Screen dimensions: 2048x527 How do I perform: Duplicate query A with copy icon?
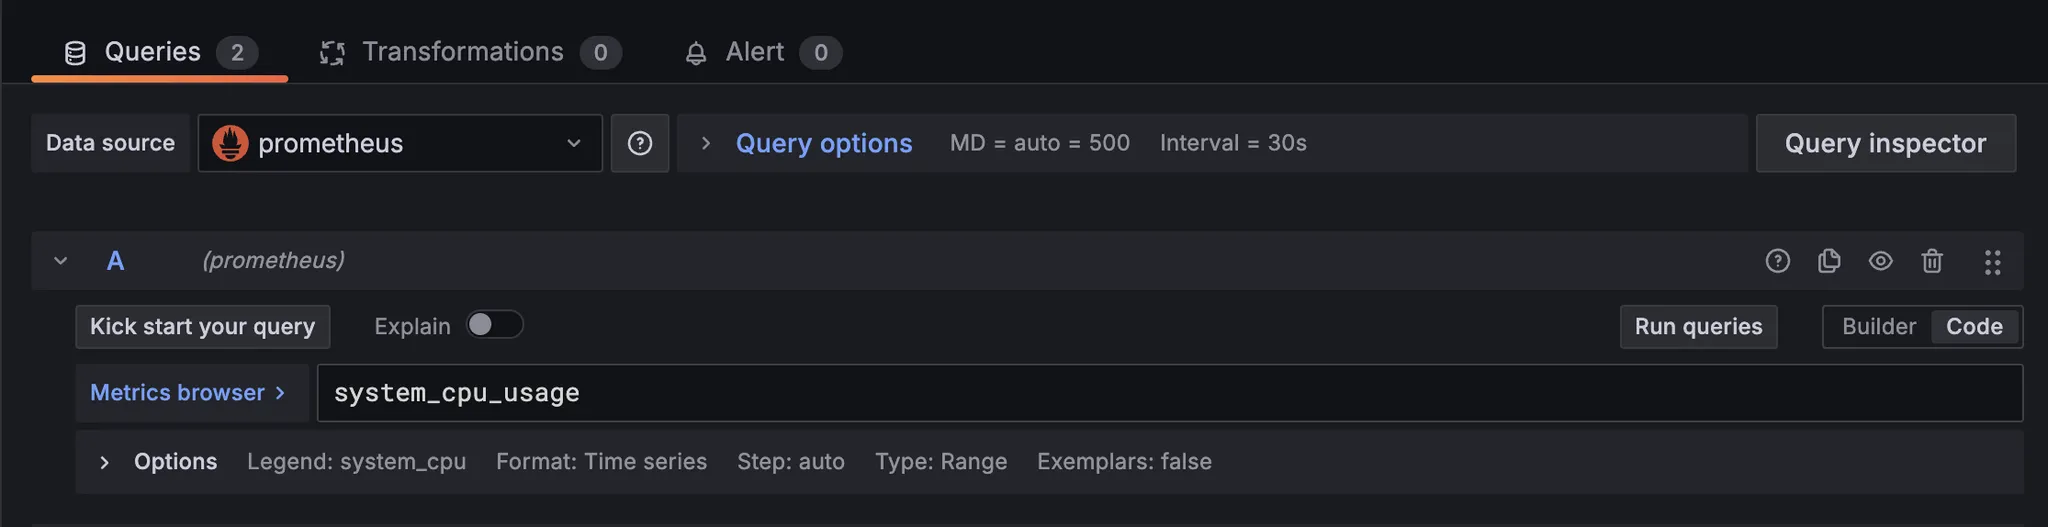tap(1829, 261)
